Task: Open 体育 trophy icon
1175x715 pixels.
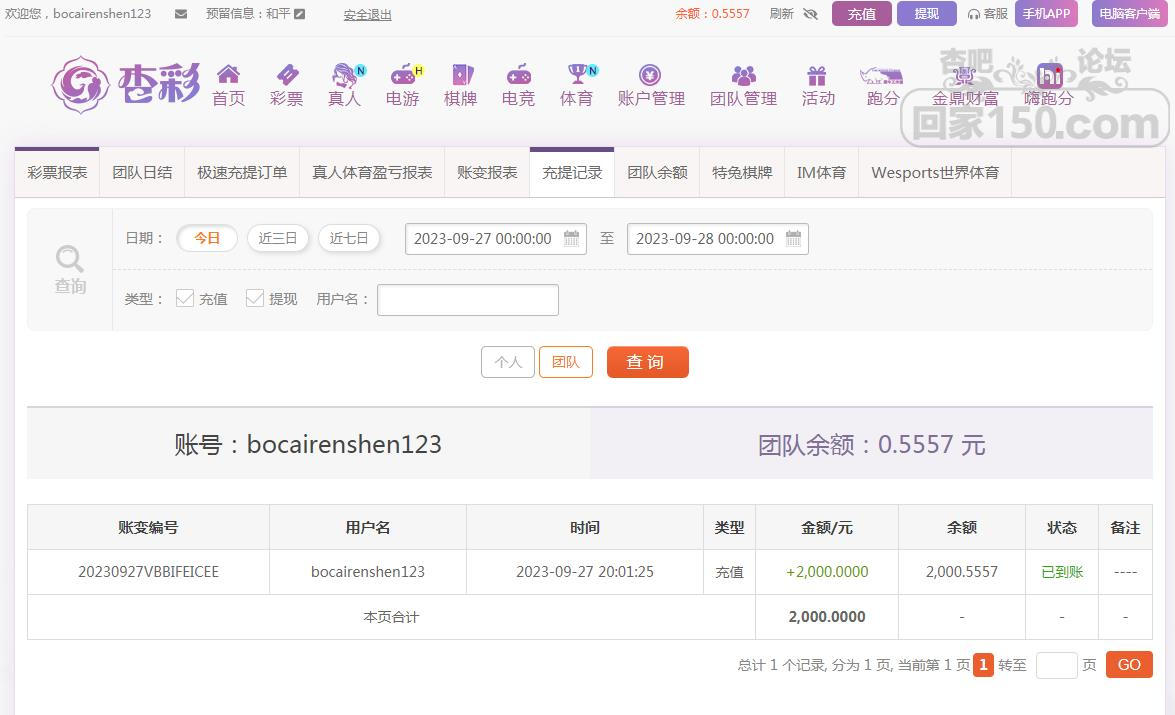Action: pos(577,73)
